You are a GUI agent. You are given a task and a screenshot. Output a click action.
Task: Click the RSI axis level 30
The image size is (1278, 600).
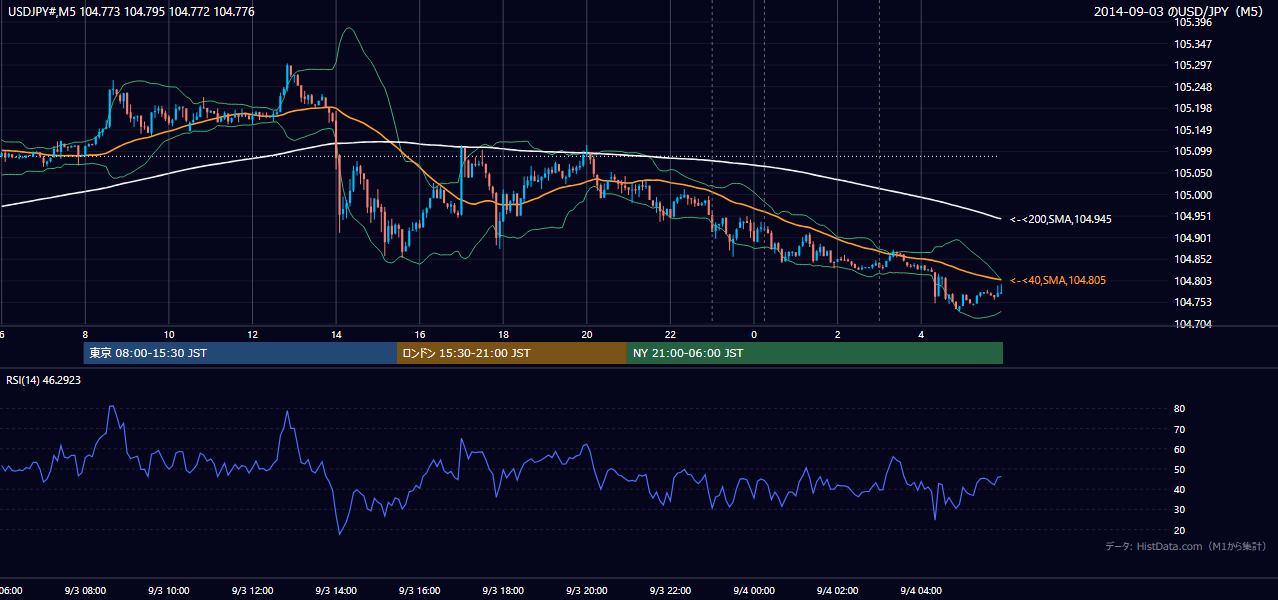[1180, 509]
